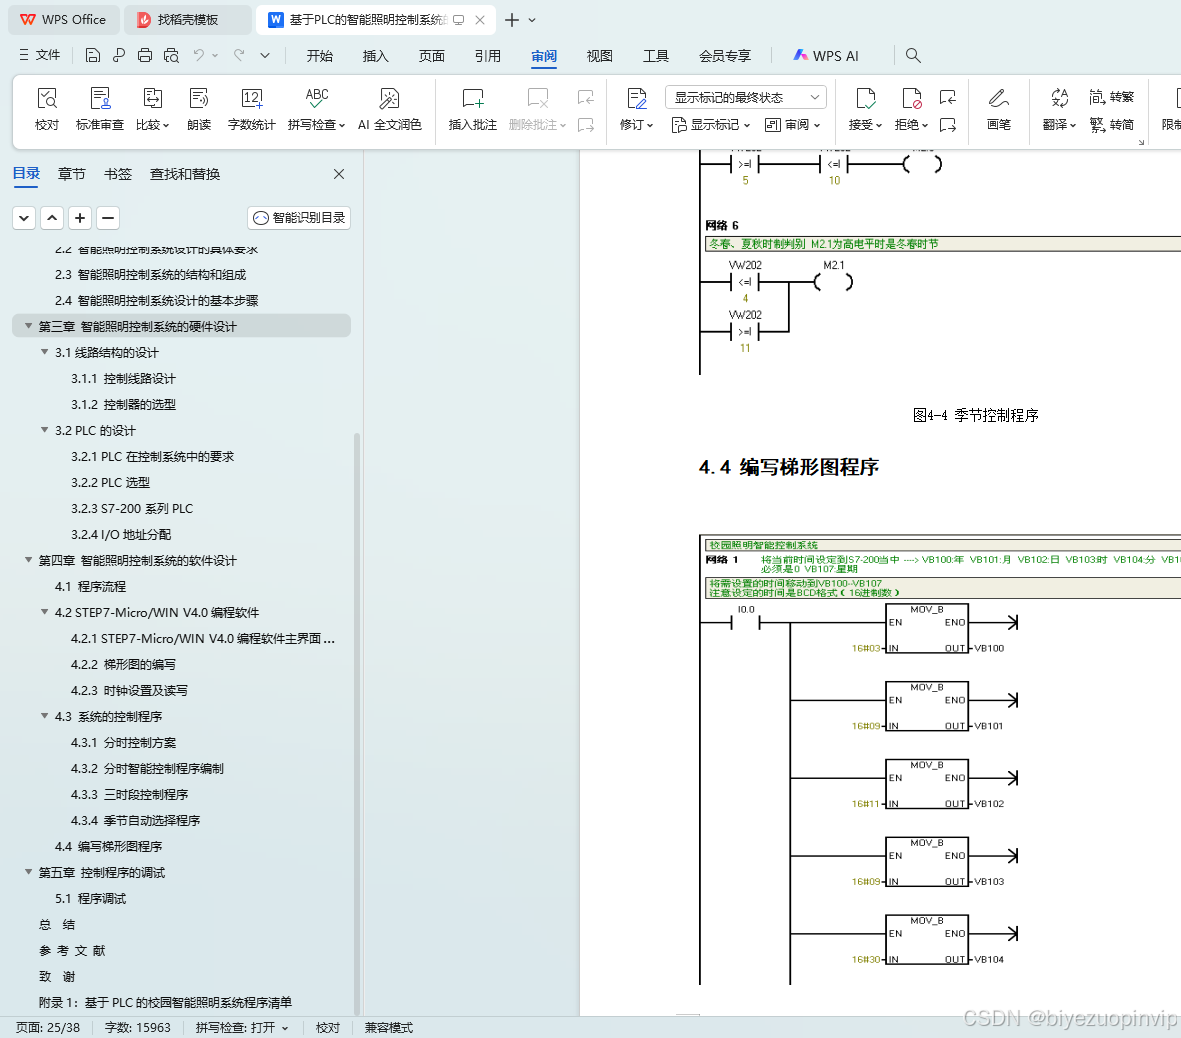1181x1038 pixels.
Task: Open 4.3.4 季节自动选择程序 heading
Action: [x=136, y=820]
